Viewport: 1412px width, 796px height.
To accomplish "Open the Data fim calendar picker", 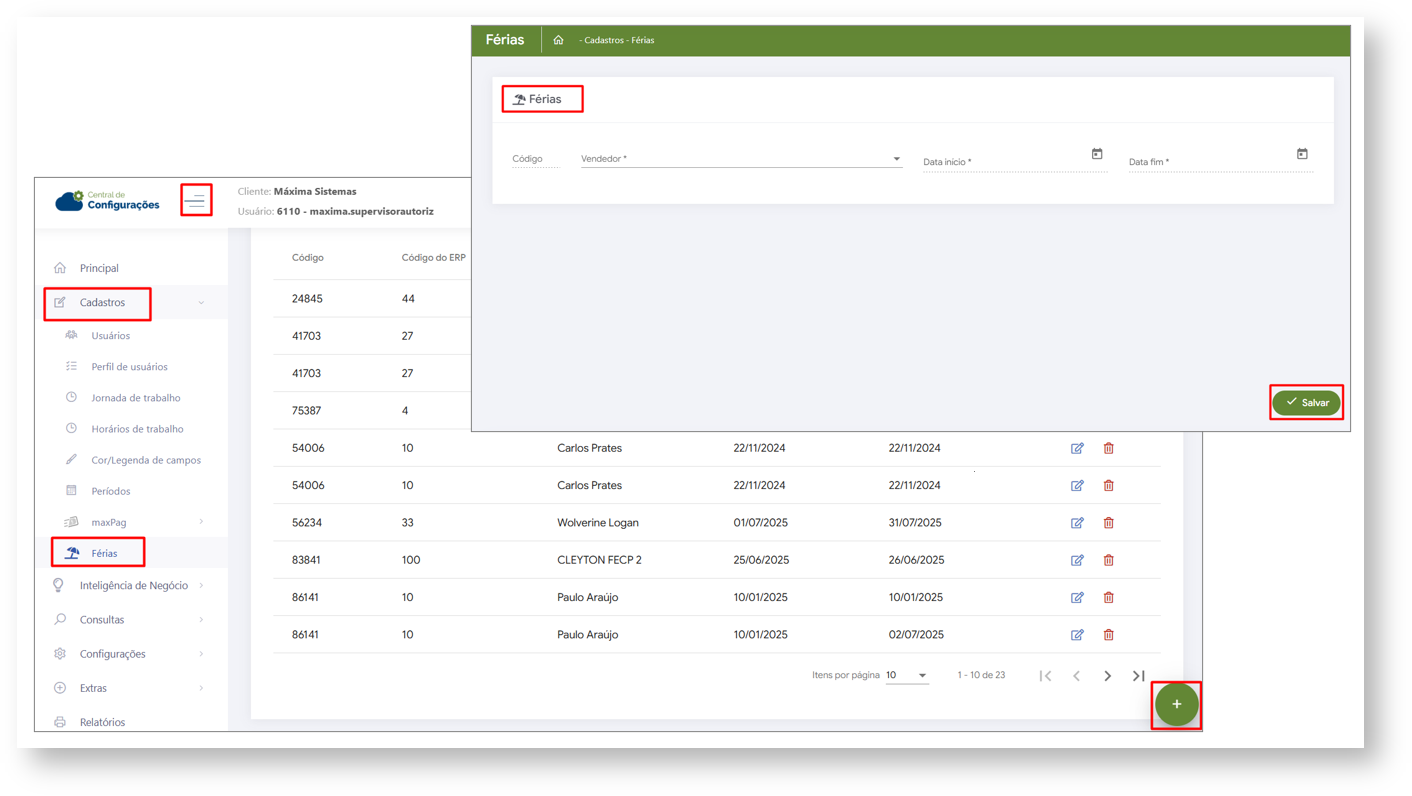I will 1302,154.
